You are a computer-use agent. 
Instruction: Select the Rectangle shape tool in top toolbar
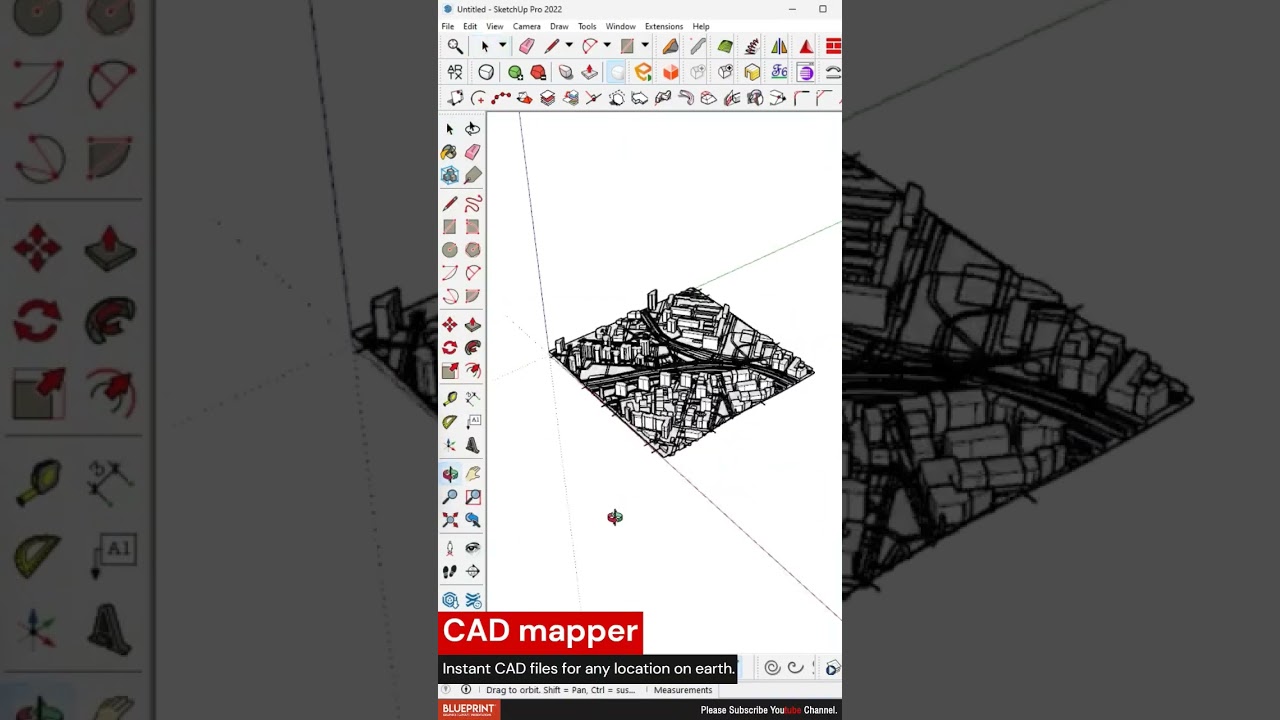[x=627, y=46]
